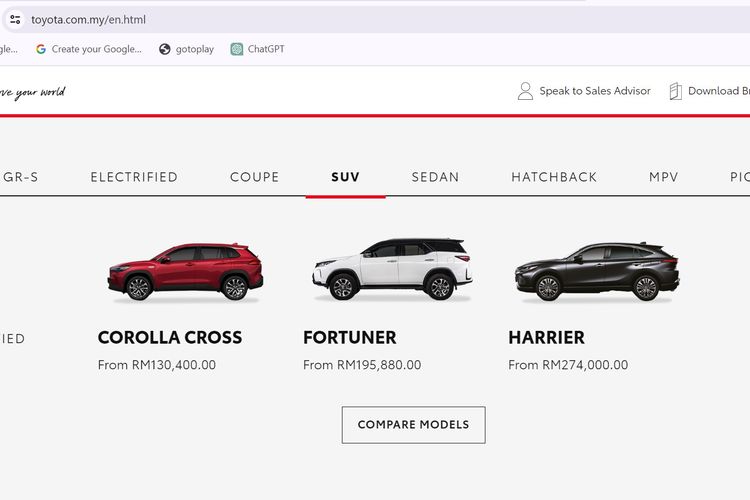Viewport: 750px width, 500px height.
Task: Click the gotoplay globe bookmark icon
Action: pyautogui.click(x=165, y=49)
